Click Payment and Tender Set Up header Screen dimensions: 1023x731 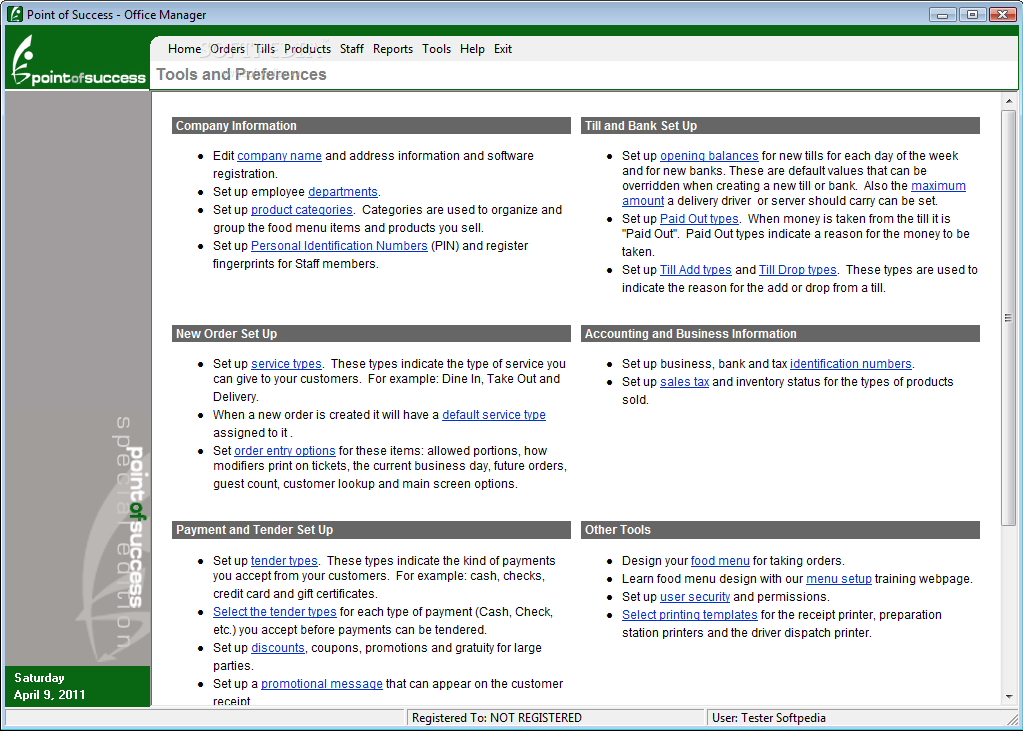[x=371, y=530]
